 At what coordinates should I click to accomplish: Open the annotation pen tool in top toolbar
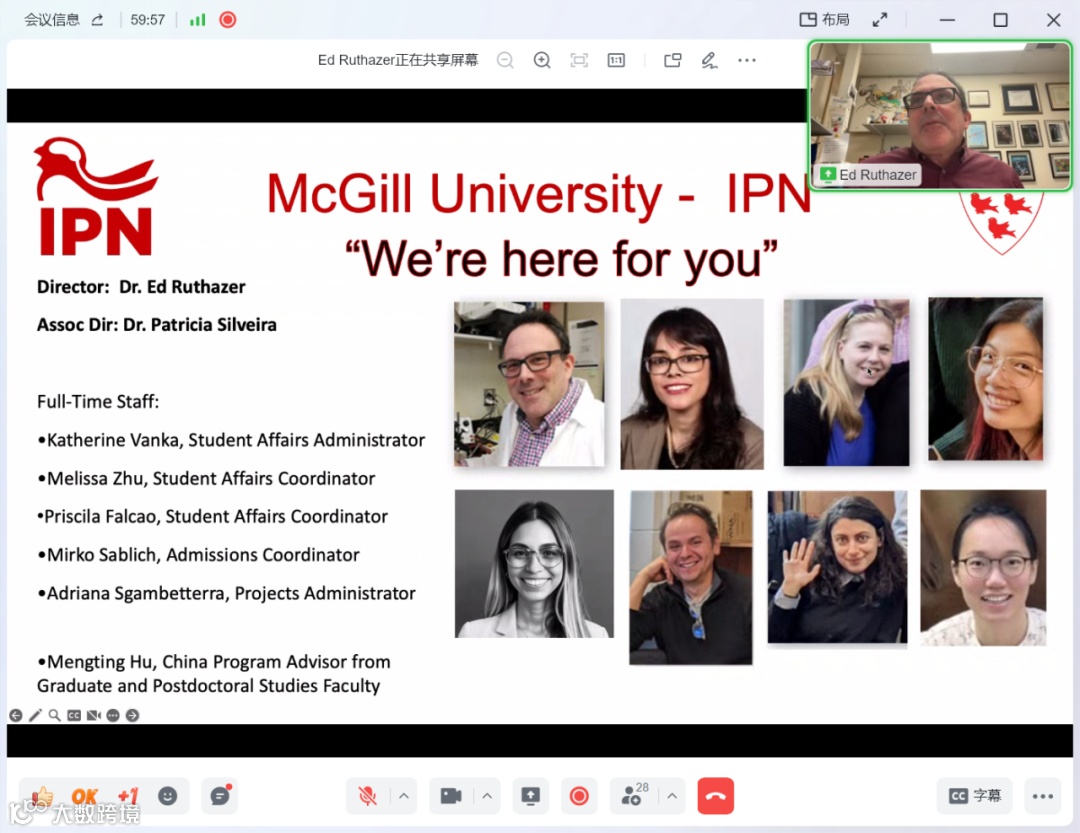pos(709,61)
